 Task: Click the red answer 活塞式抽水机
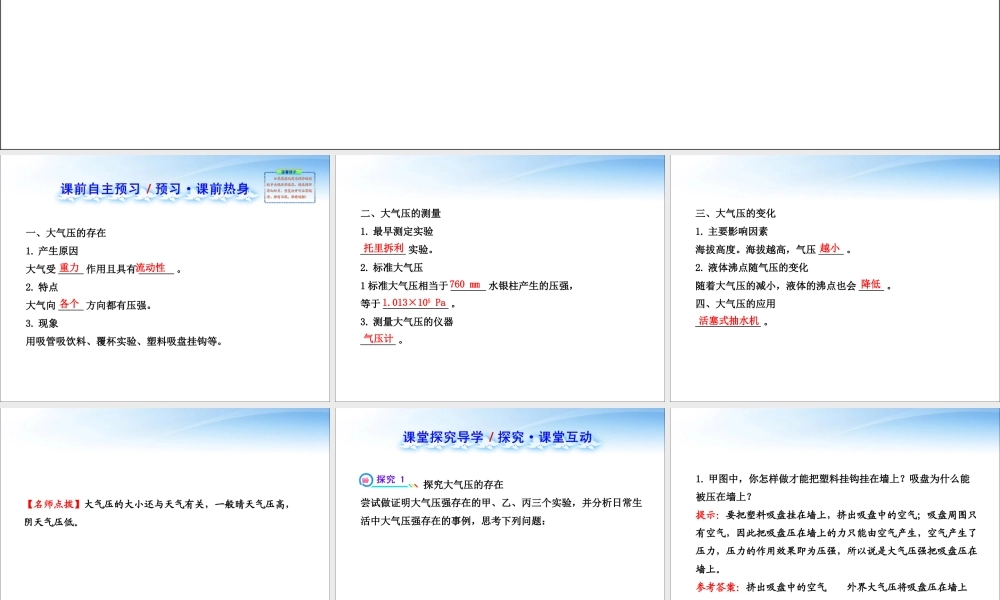729,321
